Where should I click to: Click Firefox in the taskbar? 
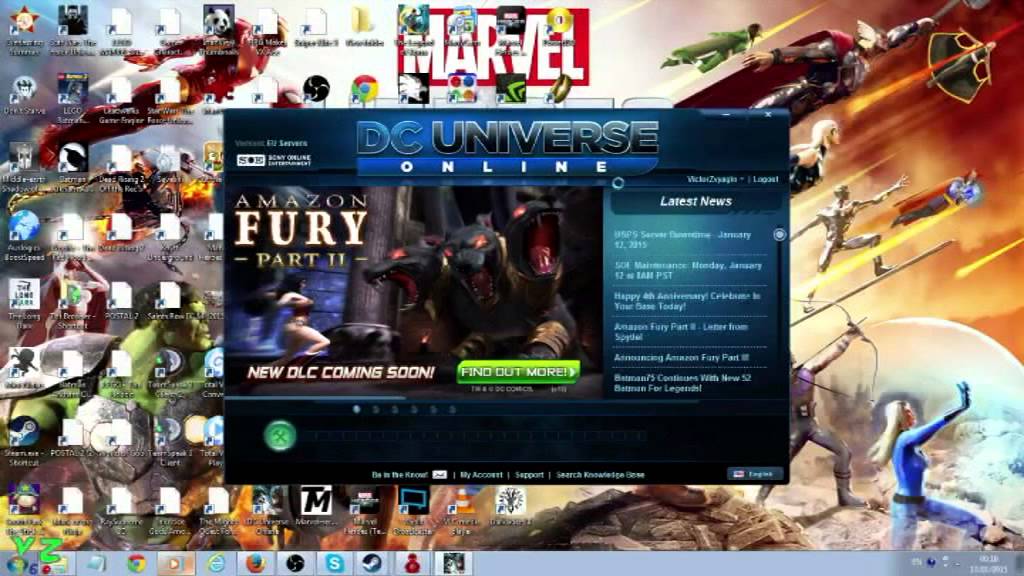click(255, 563)
